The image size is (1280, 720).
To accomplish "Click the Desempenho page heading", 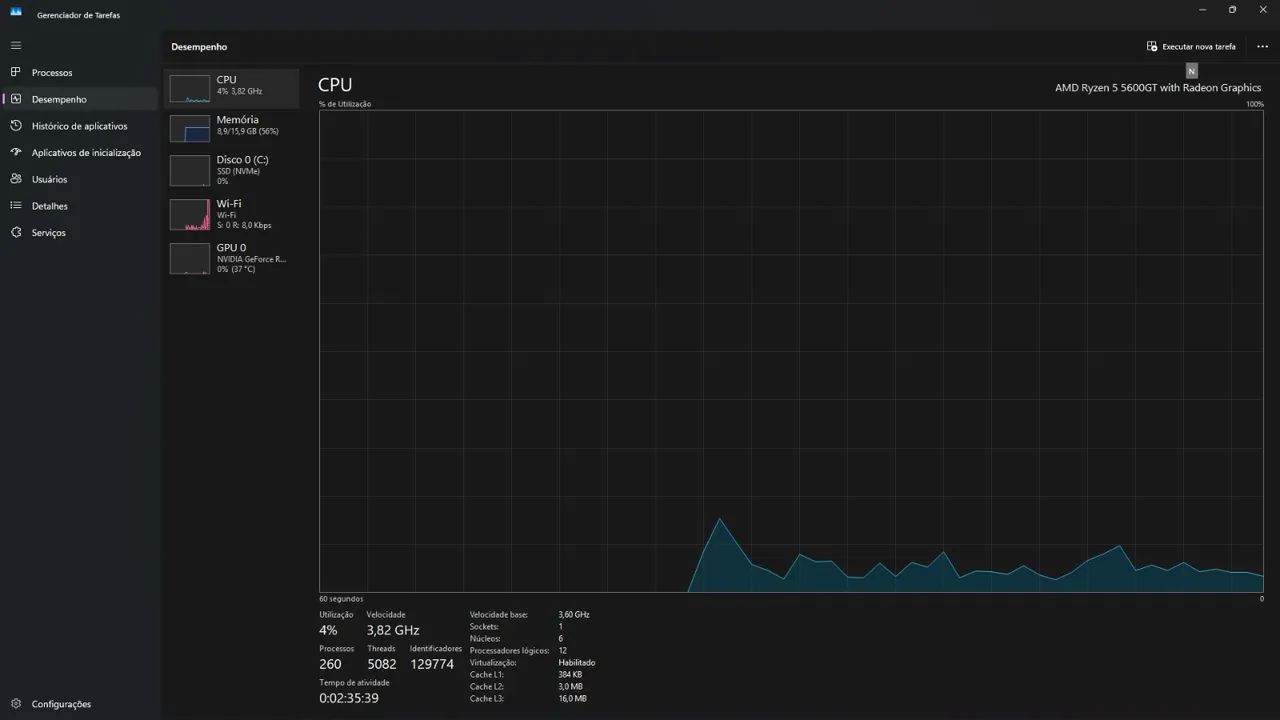I will click(x=199, y=47).
